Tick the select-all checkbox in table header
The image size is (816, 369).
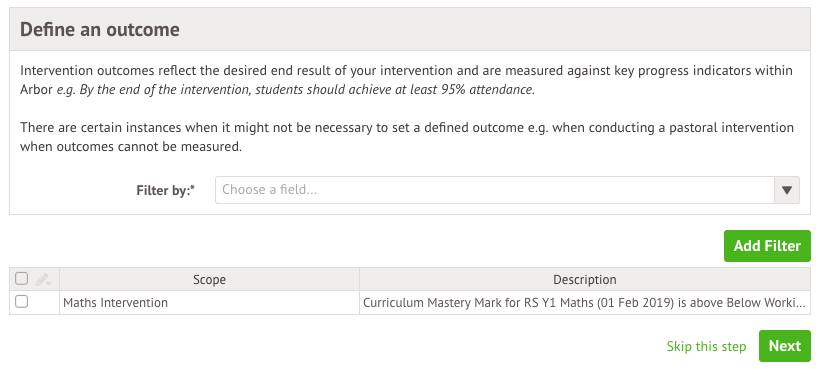coord(21,278)
